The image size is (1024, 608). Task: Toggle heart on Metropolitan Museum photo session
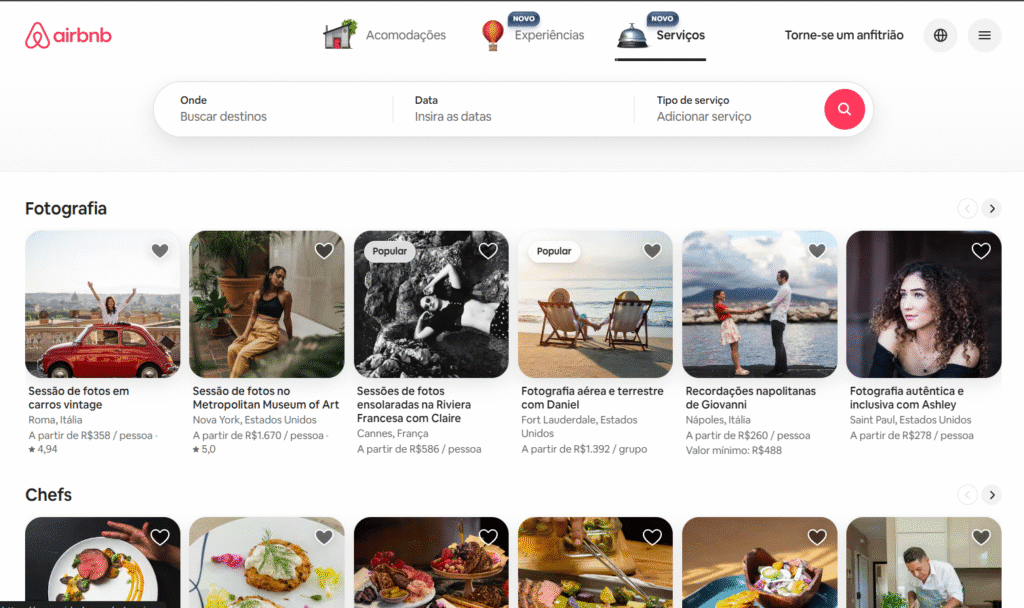point(324,251)
